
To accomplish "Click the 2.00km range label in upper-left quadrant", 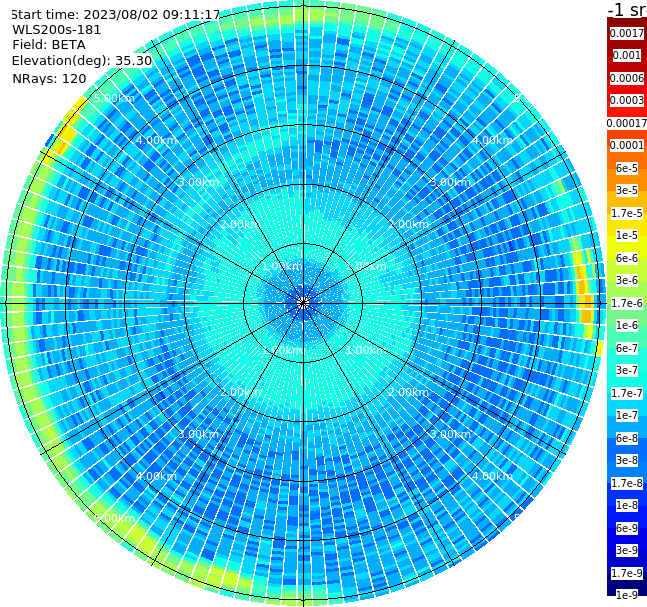I will tap(240, 224).
